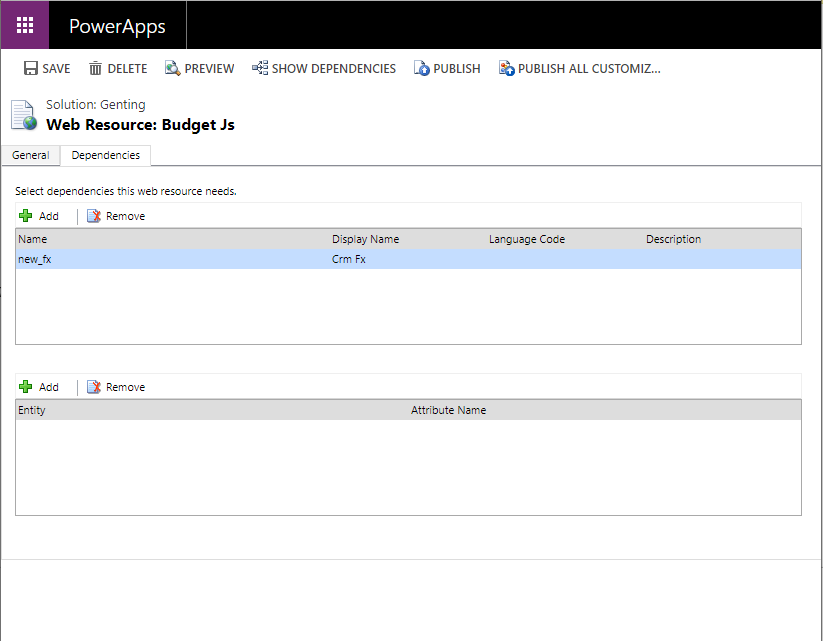Select the Dependencies tab
This screenshot has width=823, height=641.
pos(105,155)
